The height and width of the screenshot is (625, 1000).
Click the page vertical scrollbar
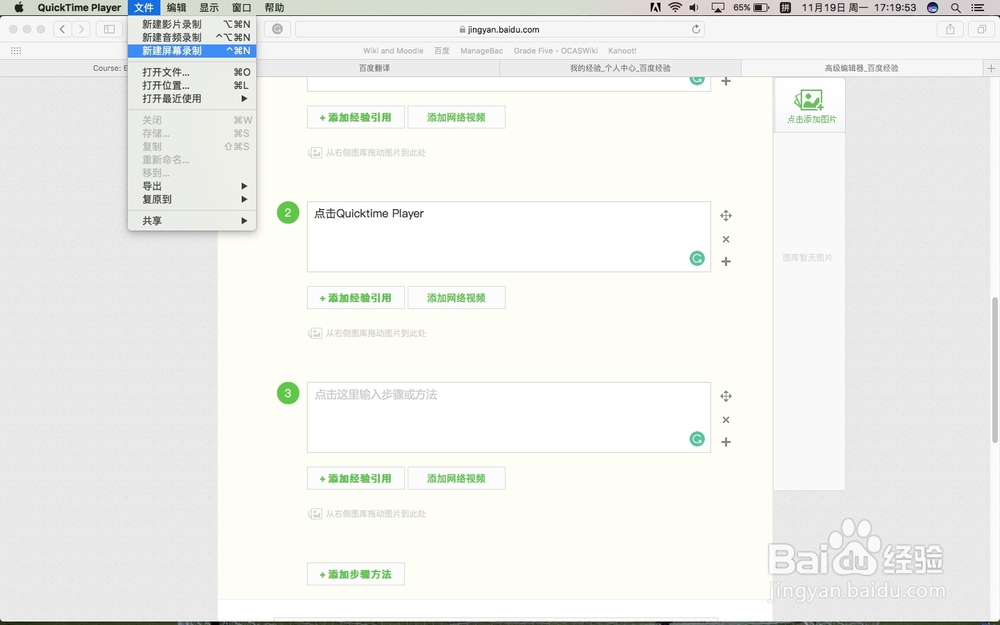tap(995, 370)
